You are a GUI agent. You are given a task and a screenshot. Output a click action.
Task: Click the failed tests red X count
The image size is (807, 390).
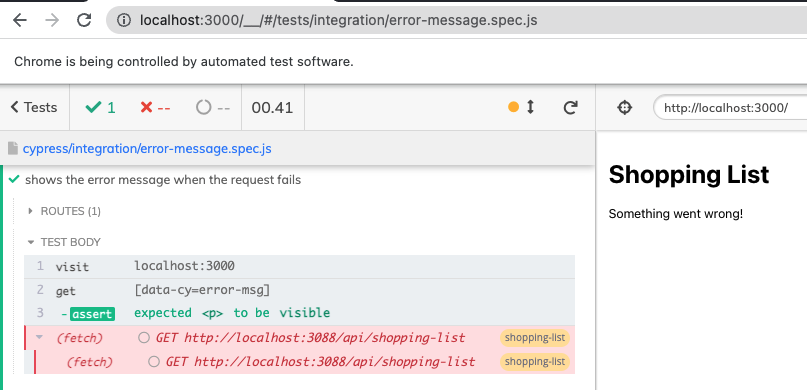tap(155, 108)
